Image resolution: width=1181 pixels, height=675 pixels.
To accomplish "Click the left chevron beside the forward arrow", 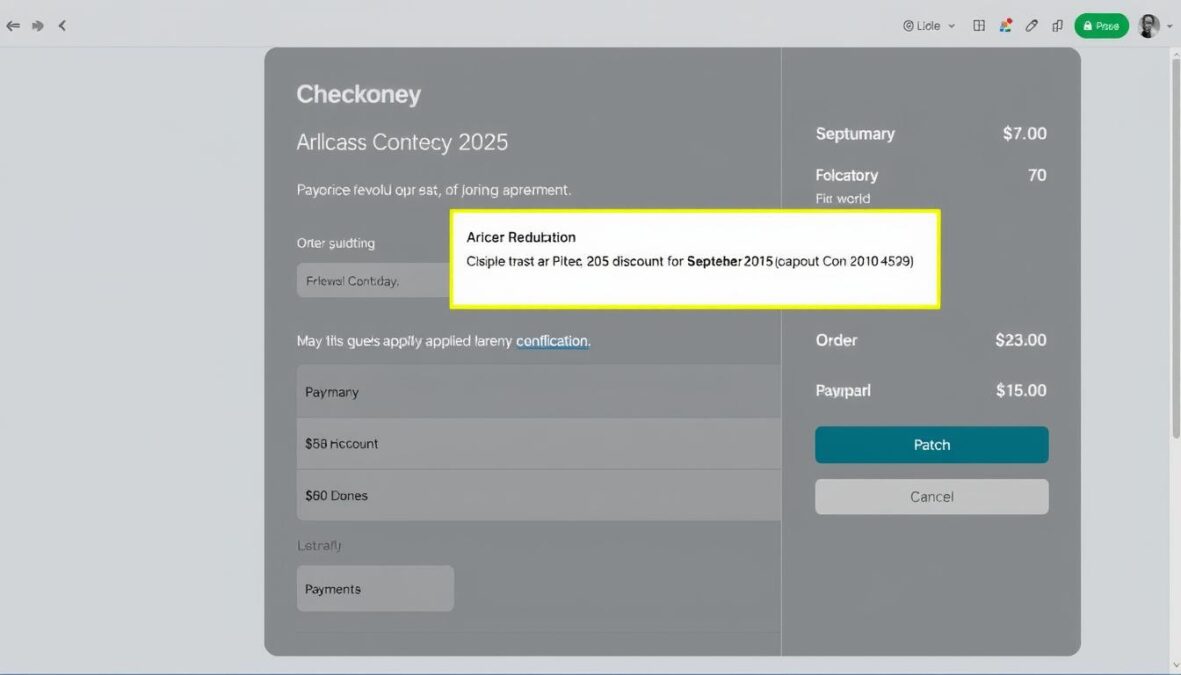I will tap(62, 25).
